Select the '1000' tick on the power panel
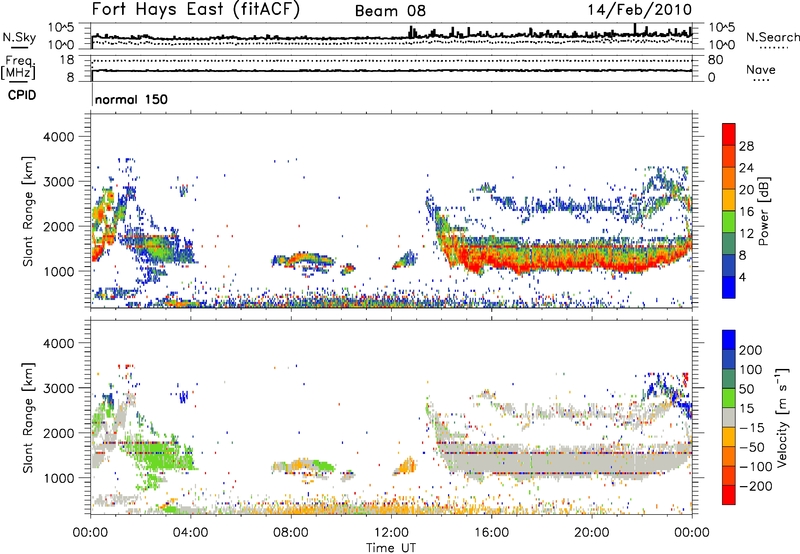Screen dimensions: 800x554 coord(58,271)
